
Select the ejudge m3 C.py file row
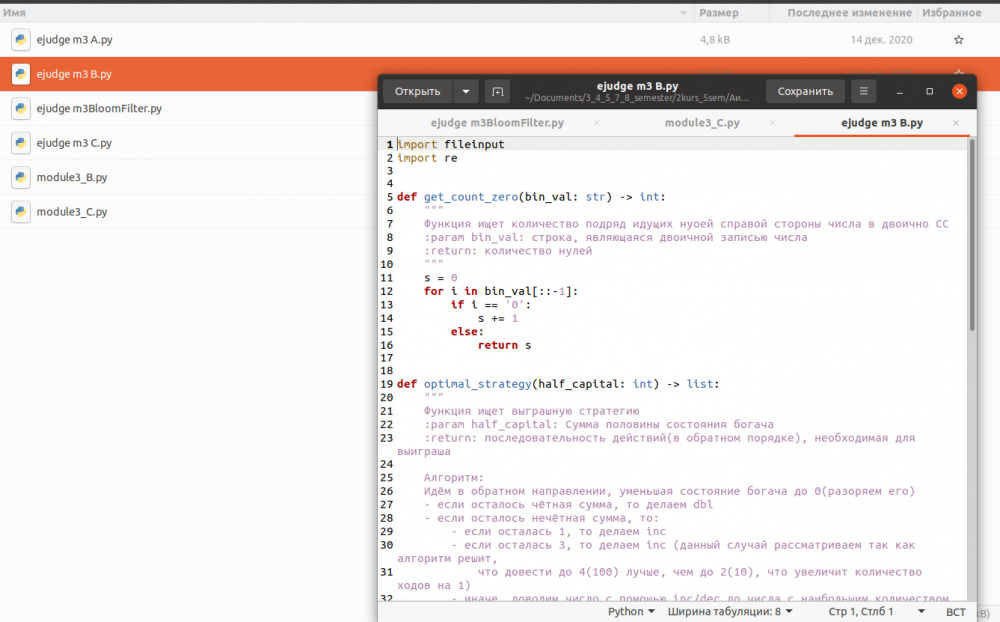(x=74, y=143)
